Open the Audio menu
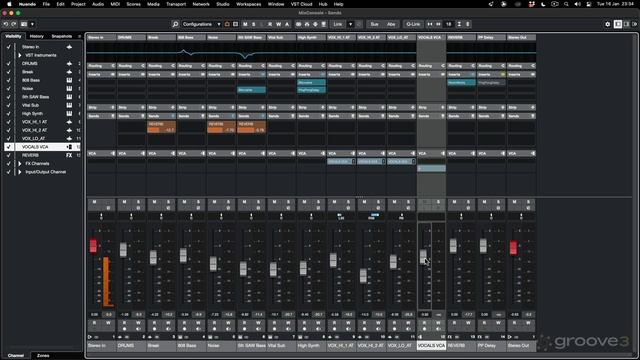640x360 pixels. click(98, 4)
